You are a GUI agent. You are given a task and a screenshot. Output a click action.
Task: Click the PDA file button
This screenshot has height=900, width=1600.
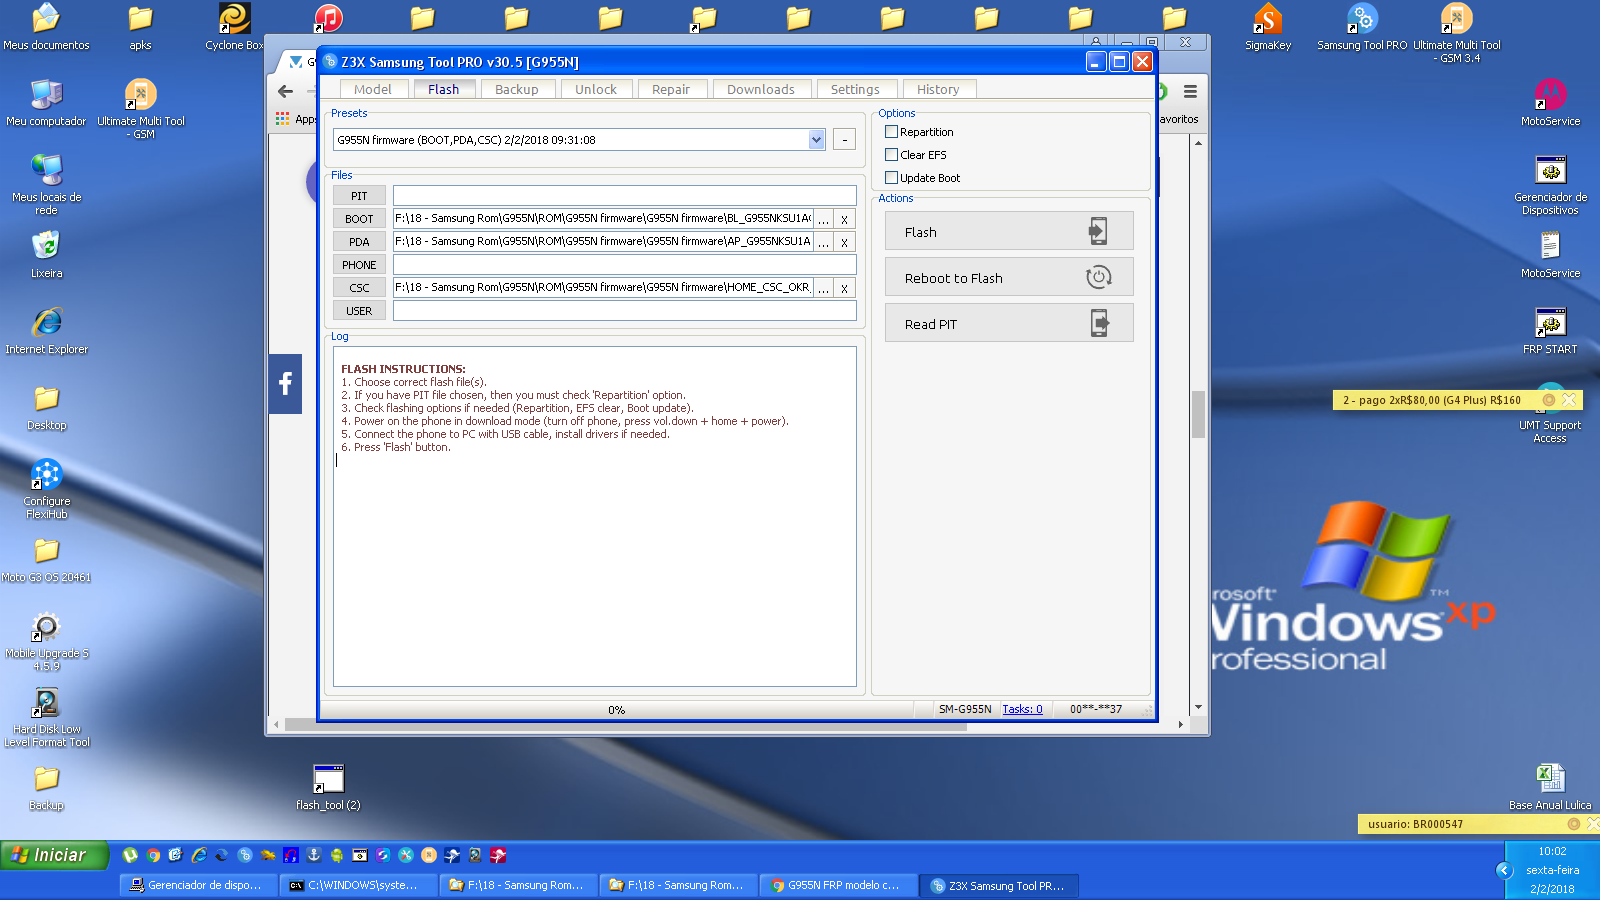coord(359,242)
